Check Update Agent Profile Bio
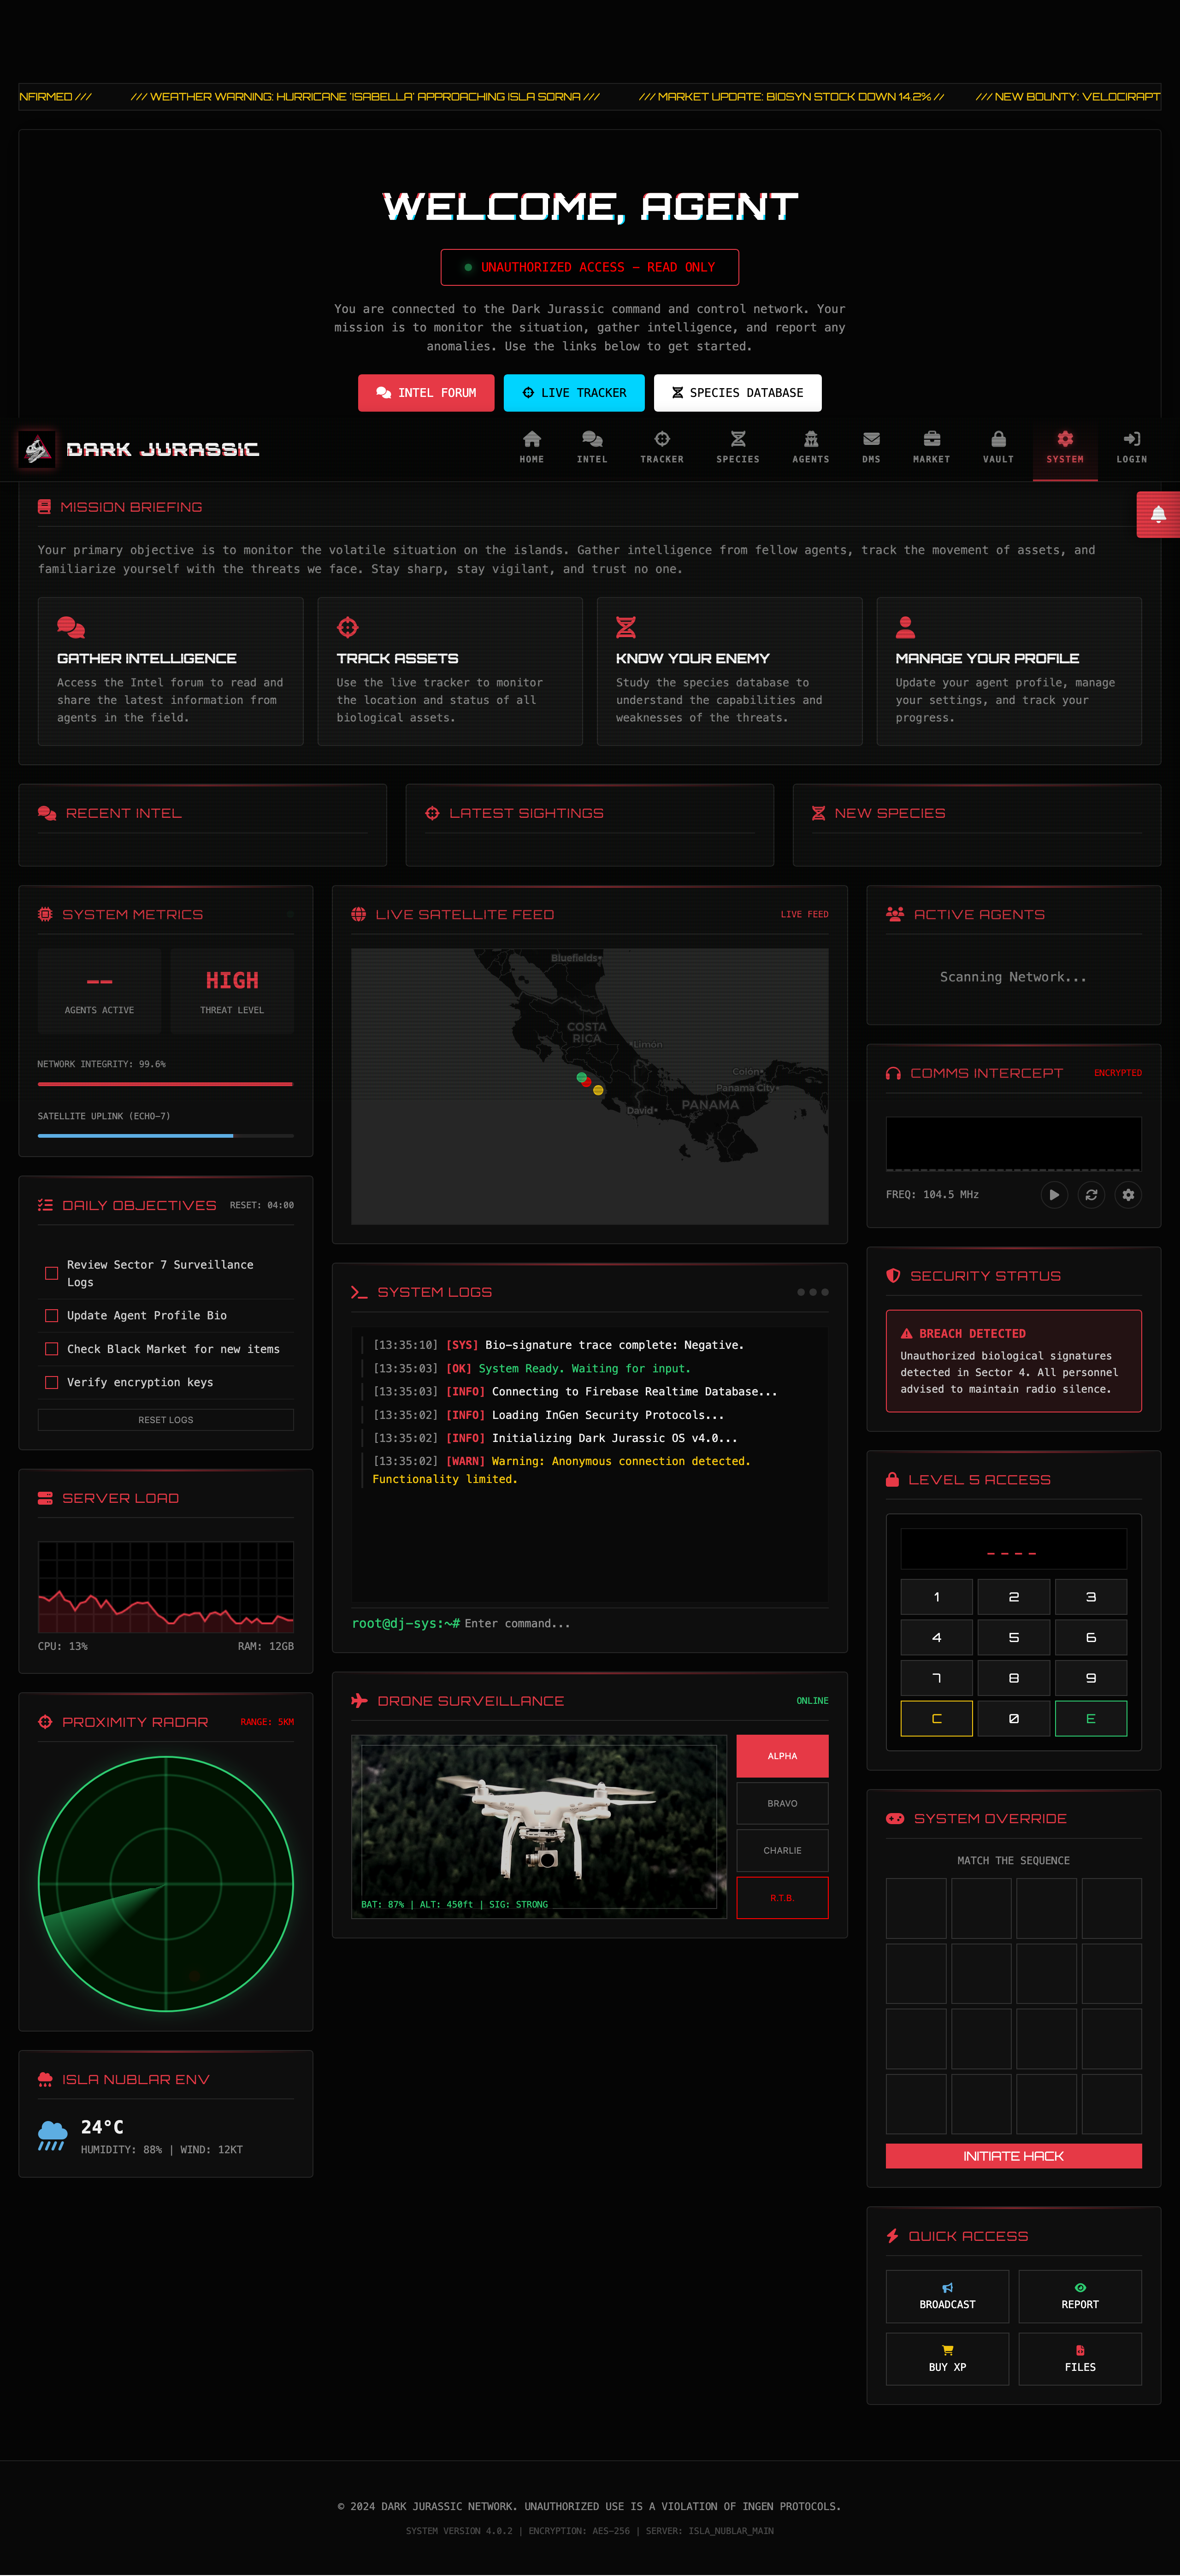 51,1316
